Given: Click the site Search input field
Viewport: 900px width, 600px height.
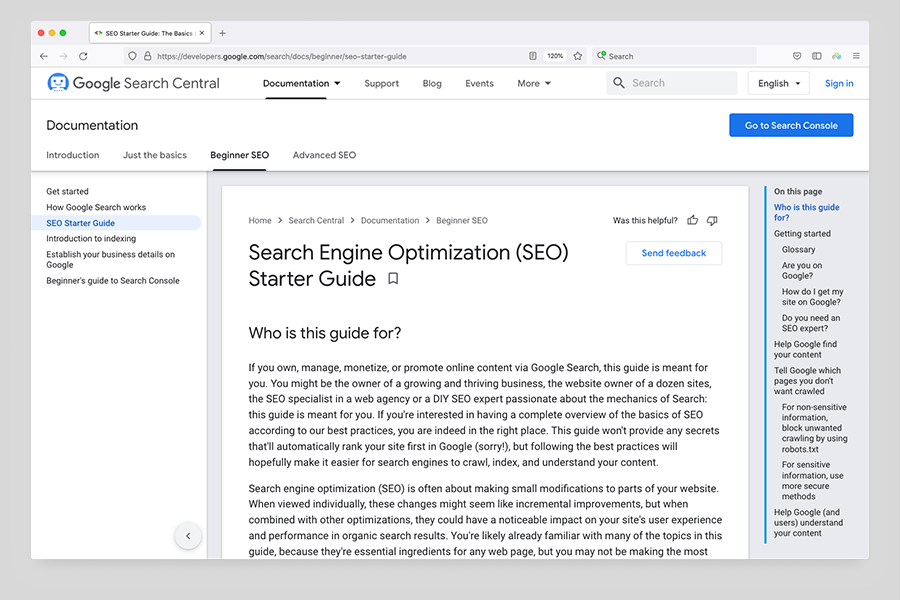Looking at the screenshot, I should coord(672,83).
